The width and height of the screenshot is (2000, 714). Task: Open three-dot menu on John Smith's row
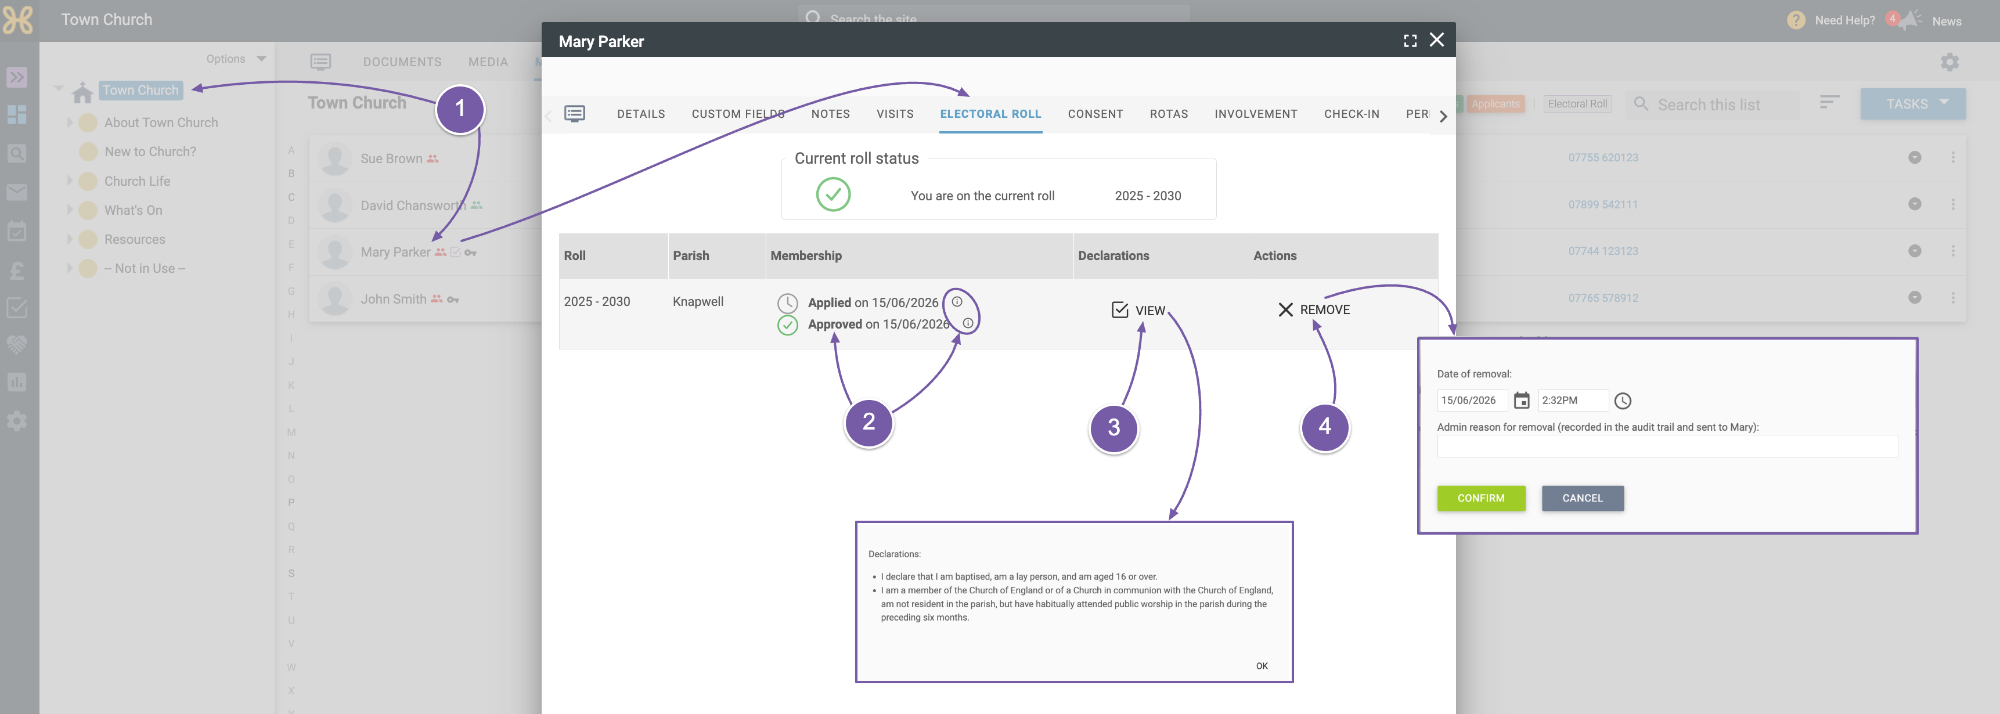1953,298
